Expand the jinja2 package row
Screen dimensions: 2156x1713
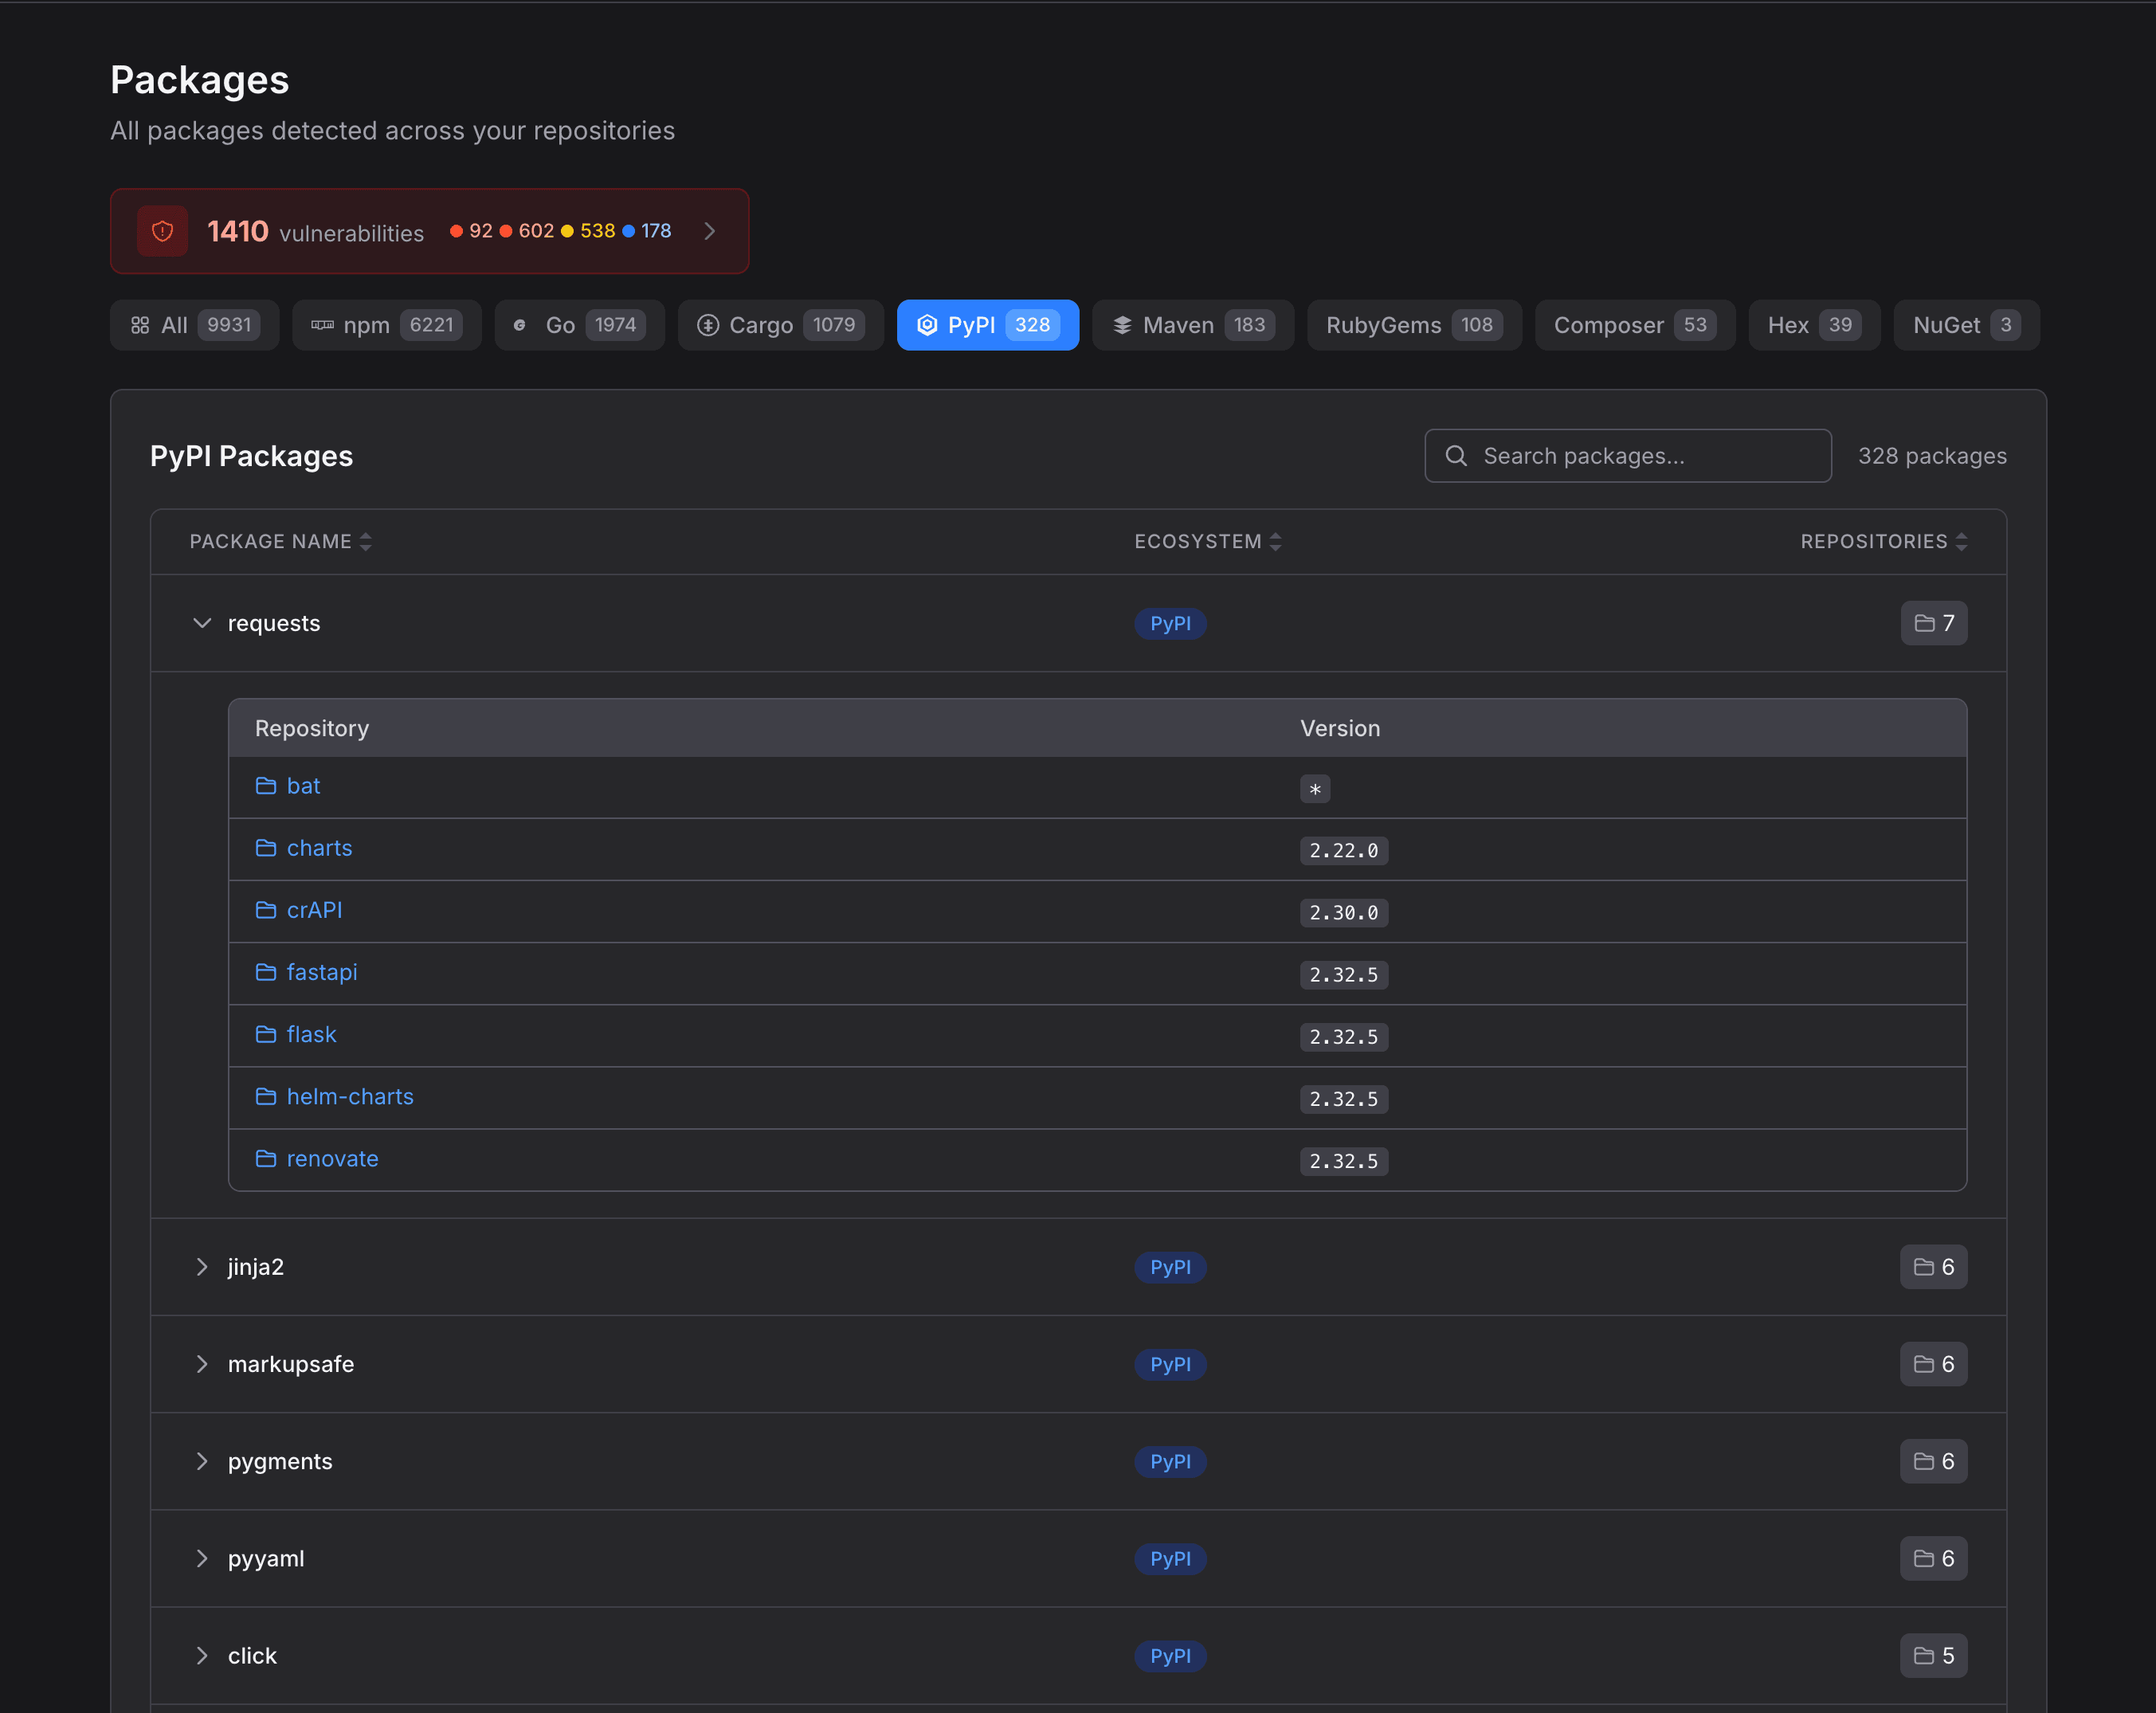coord(202,1266)
